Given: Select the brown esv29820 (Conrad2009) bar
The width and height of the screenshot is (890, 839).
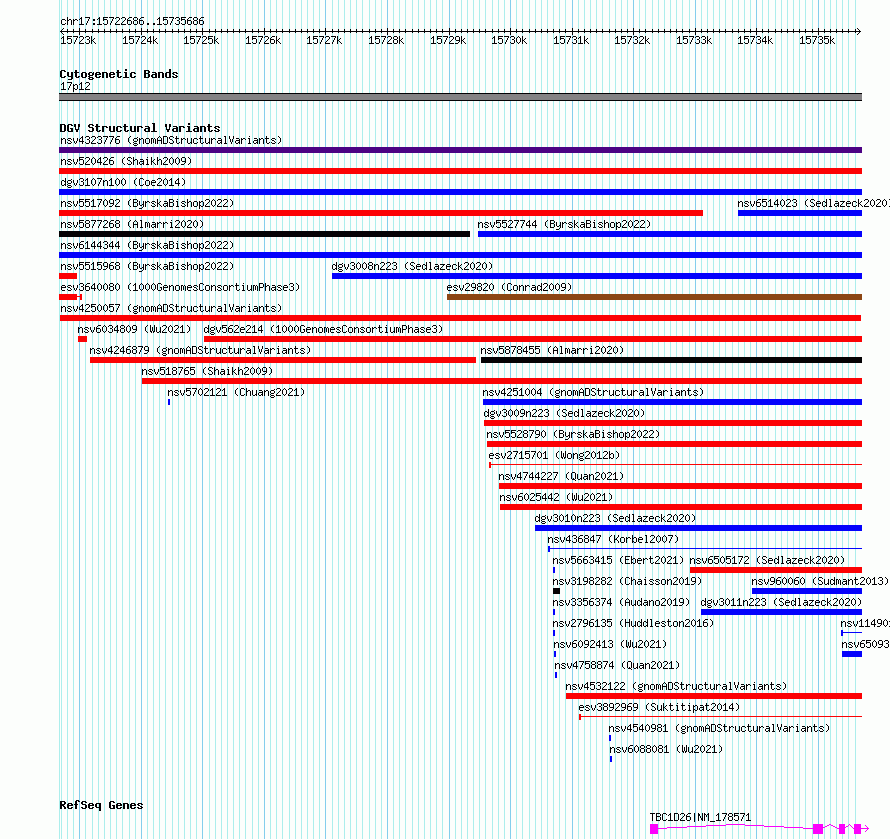Looking at the screenshot, I should coord(654,297).
